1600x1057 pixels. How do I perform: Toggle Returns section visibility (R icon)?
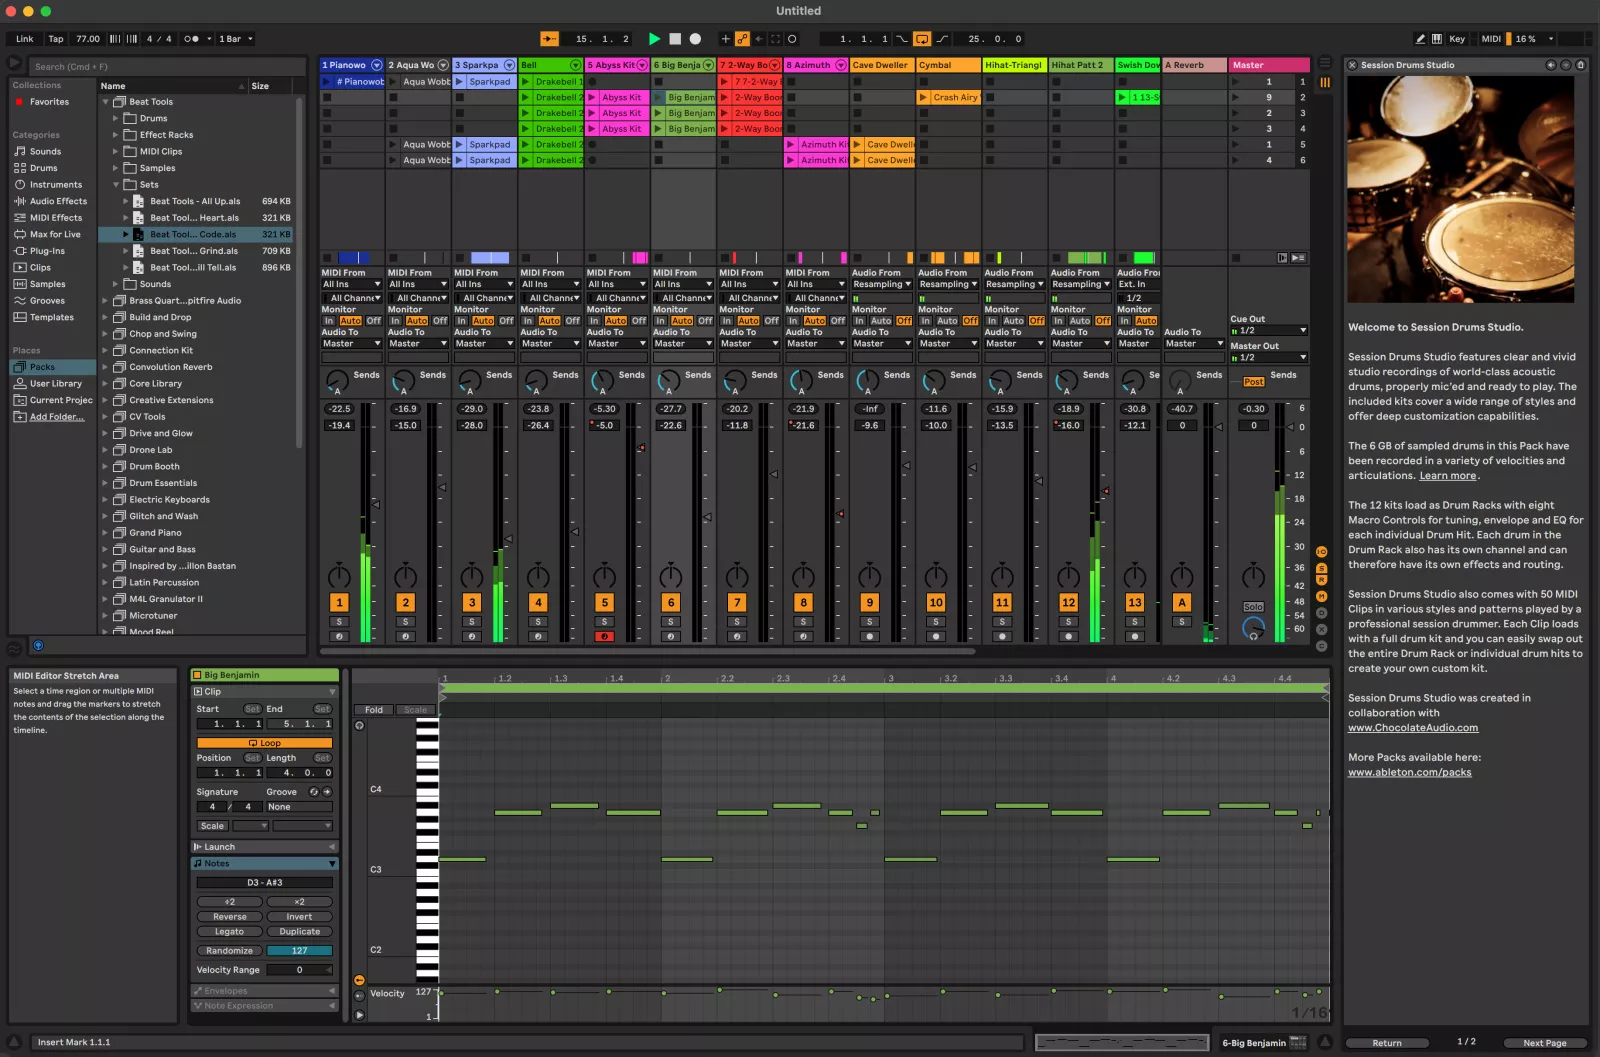pyautogui.click(x=1322, y=580)
